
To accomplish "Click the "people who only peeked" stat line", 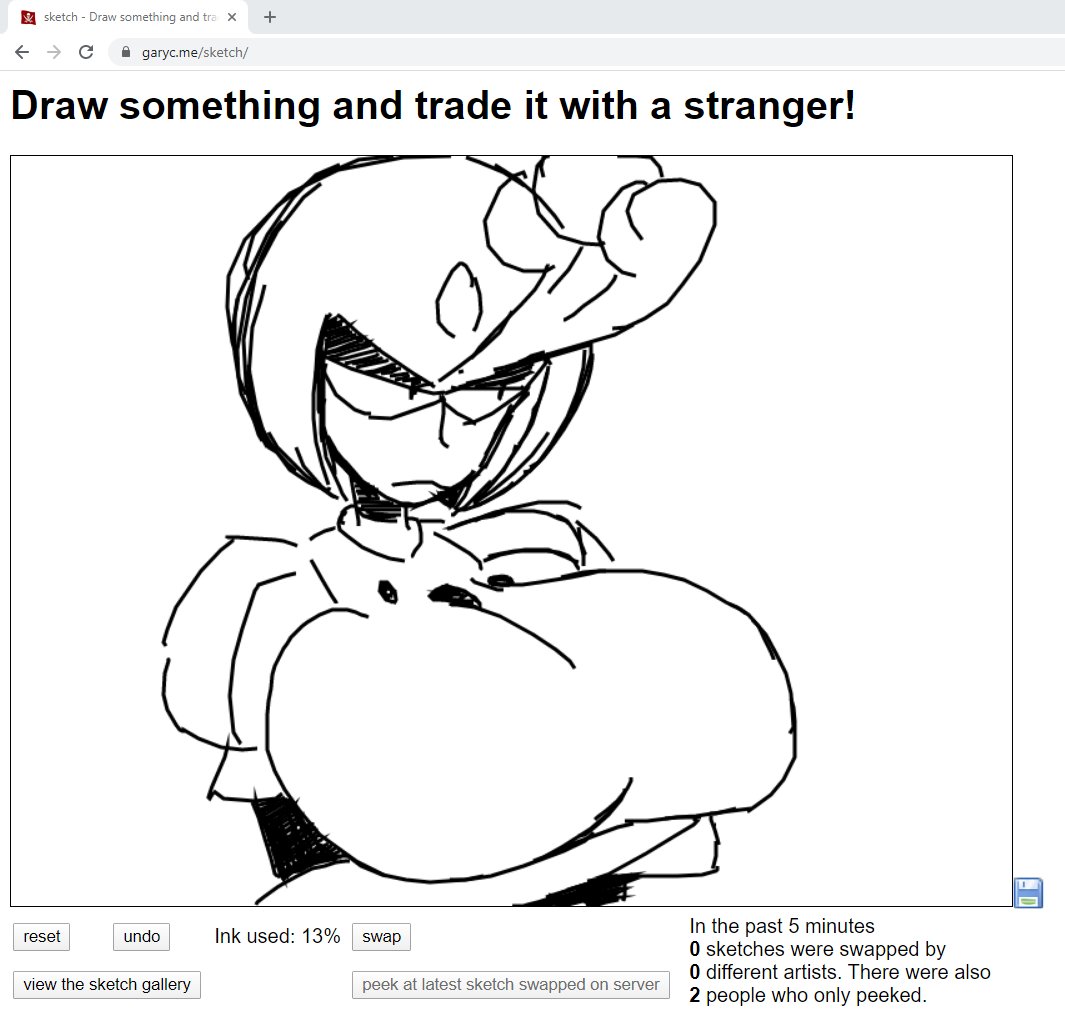I will (x=808, y=995).
